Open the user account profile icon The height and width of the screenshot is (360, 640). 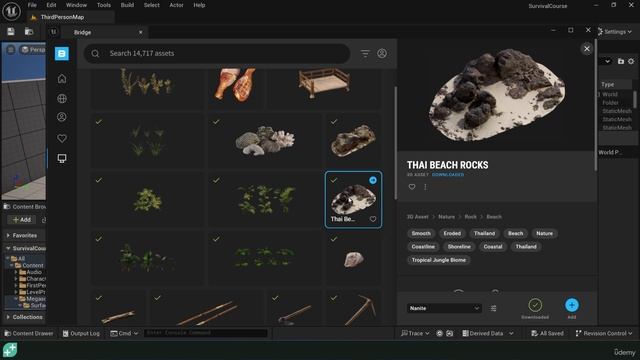click(382, 53)
